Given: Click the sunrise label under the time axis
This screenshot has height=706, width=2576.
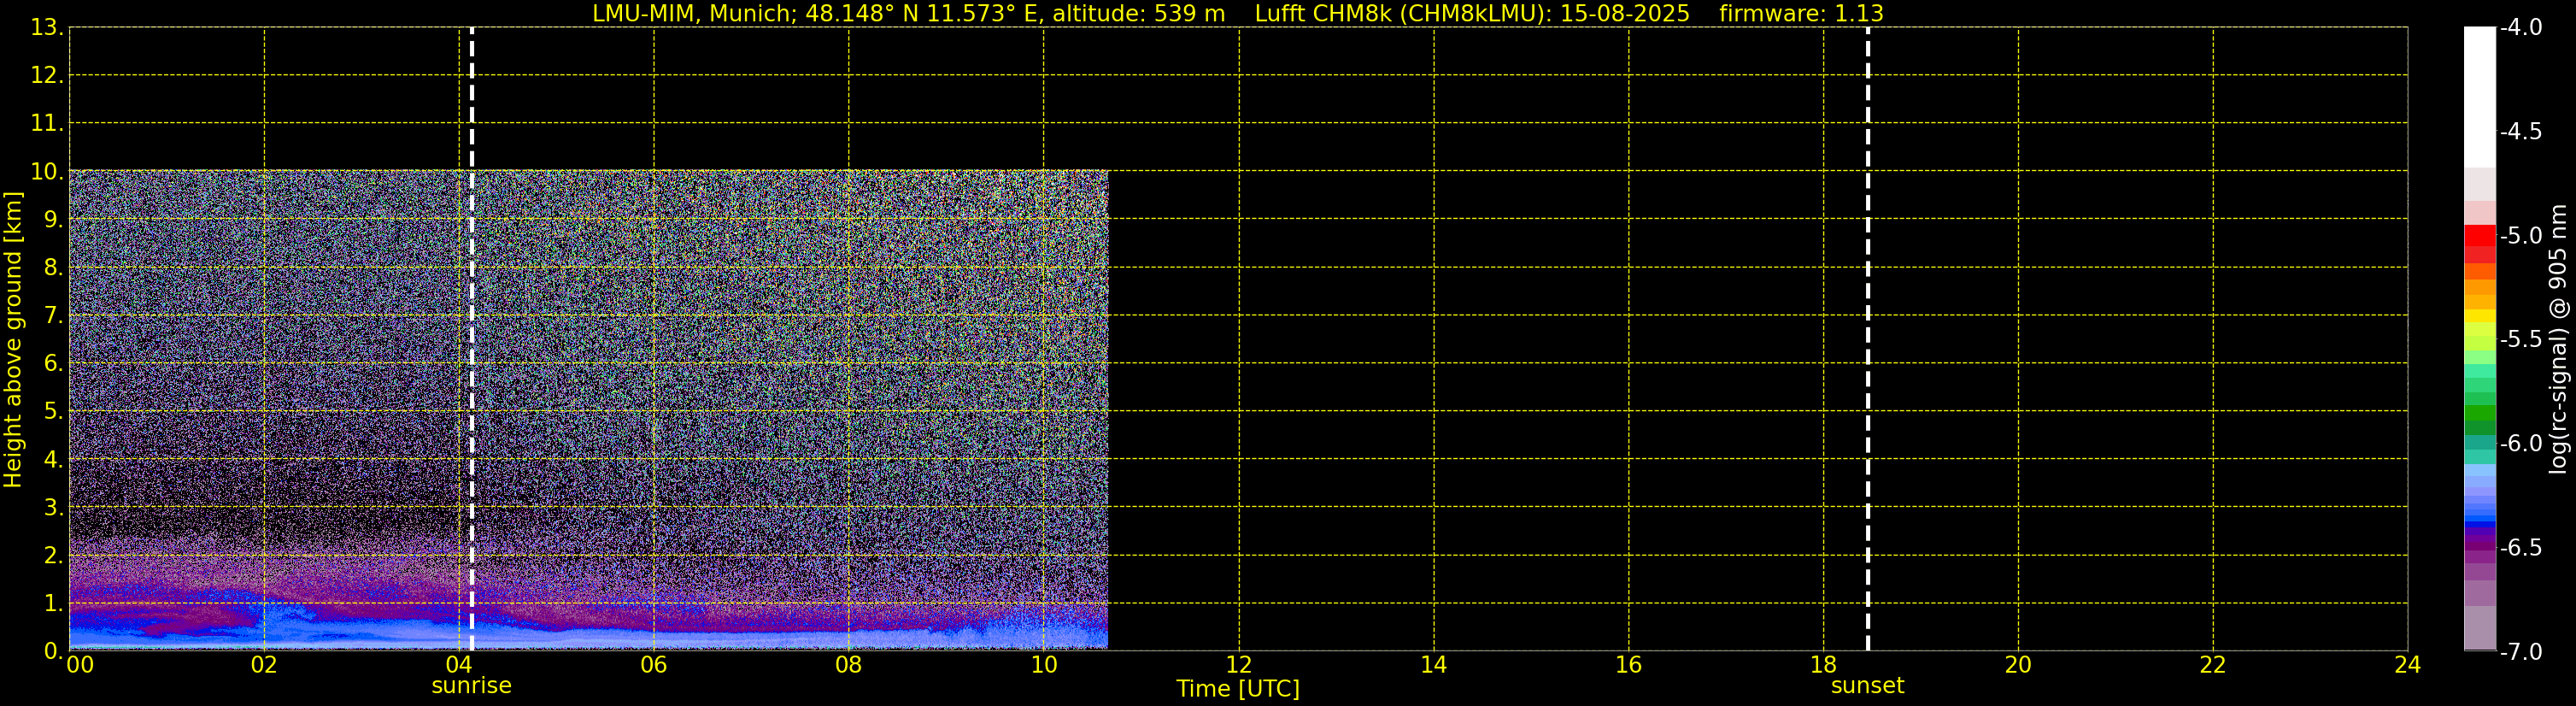Looking at the screenshot, I should (x=471, y=685).
